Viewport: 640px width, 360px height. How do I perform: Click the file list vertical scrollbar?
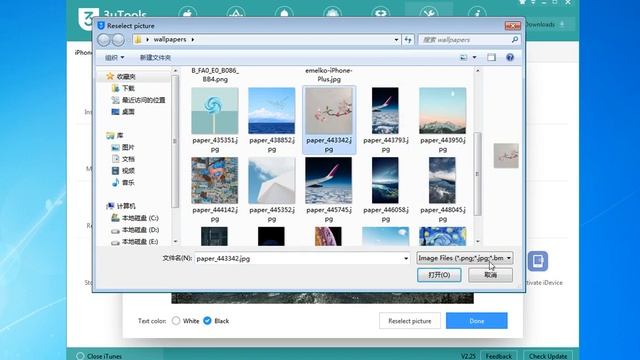[477, 174]
